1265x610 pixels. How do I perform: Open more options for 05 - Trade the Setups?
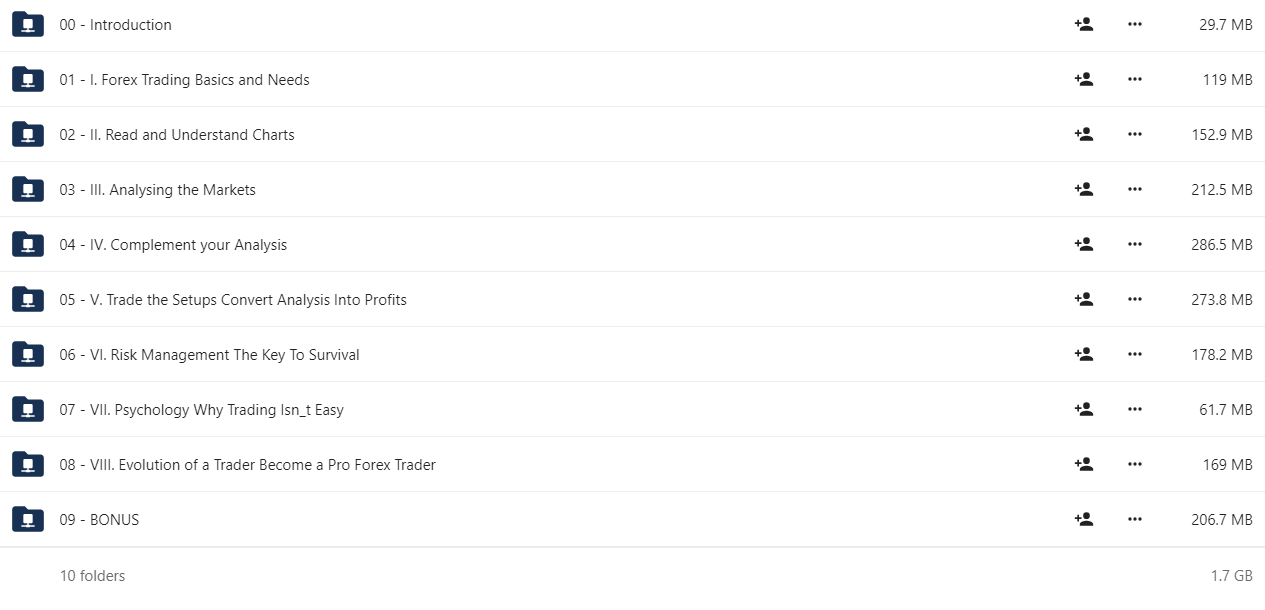(x=1134, y=299)
